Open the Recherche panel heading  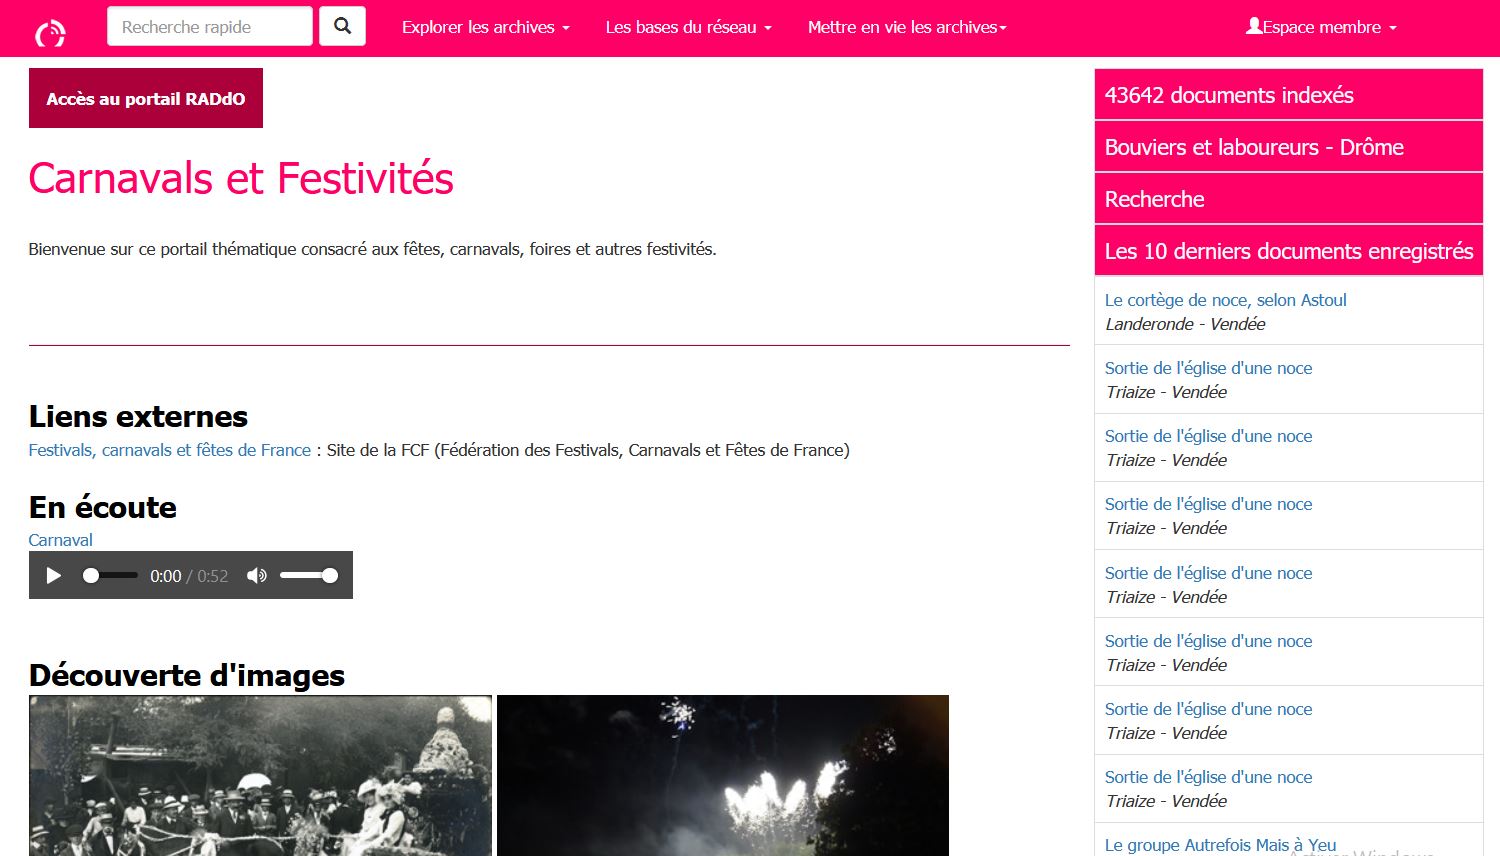point(1289,199)
